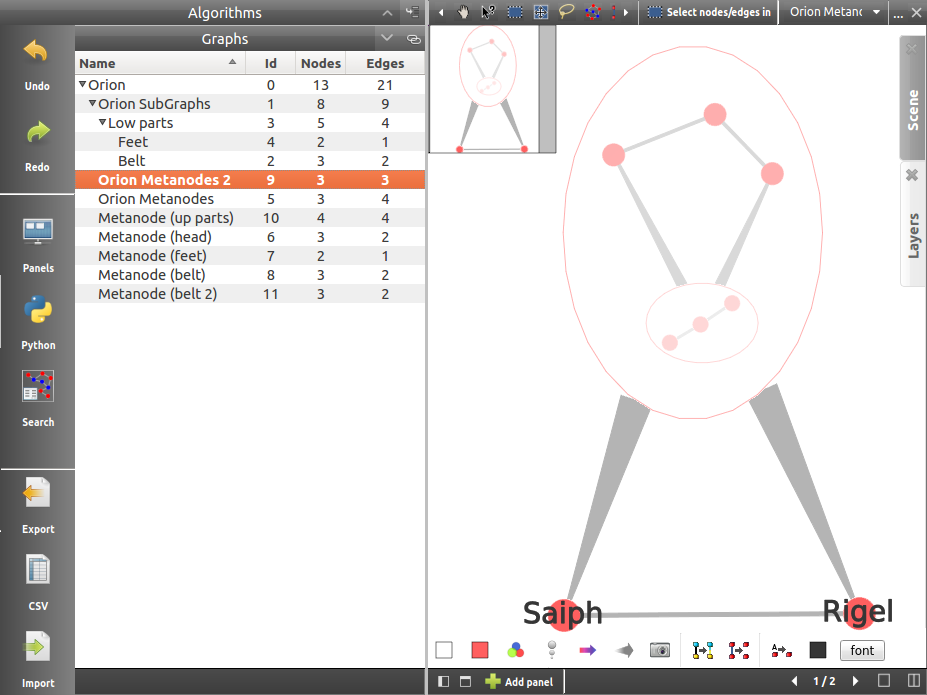Collapse the Orion SubGraphs tree node
927x695 pixels.
(x=92, y=104)
